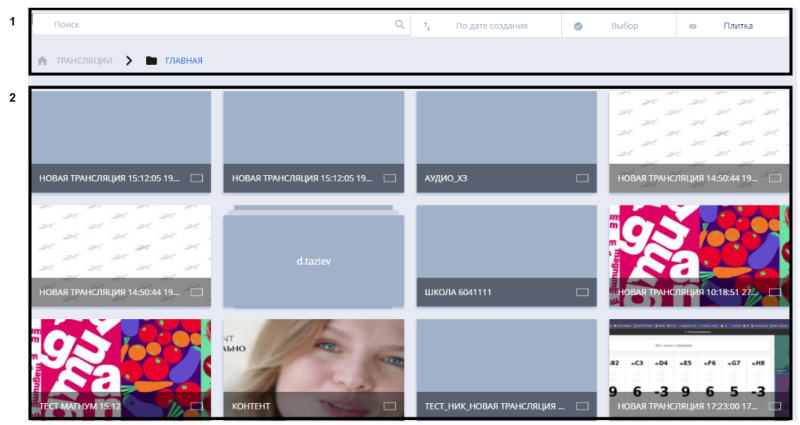Open the d.taziev folder
Viewport: 800px width, 425px height.
[x=313, y=259]
